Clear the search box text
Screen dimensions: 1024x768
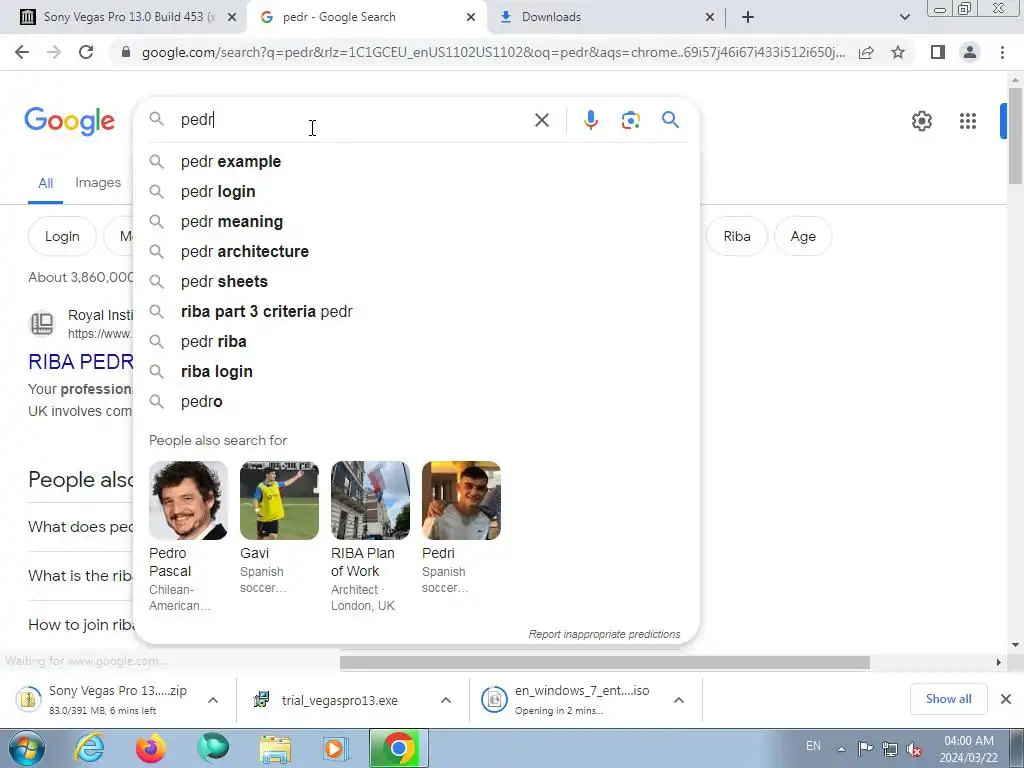[x=541, y=120]
